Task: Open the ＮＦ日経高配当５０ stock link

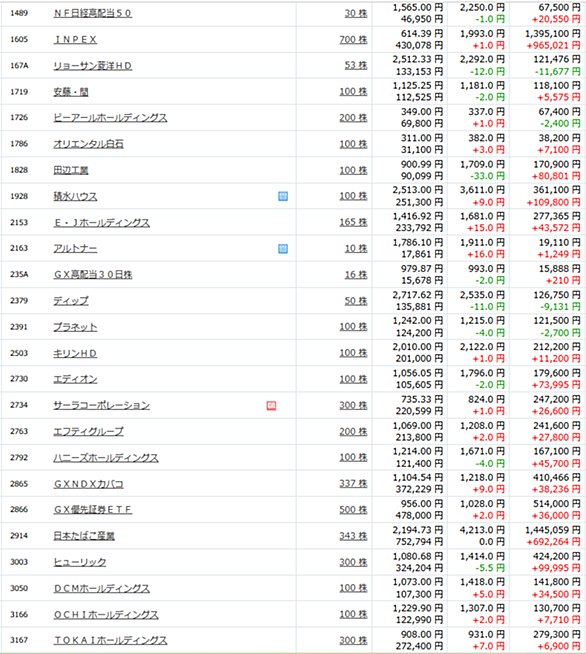Action: coord(93,13)
